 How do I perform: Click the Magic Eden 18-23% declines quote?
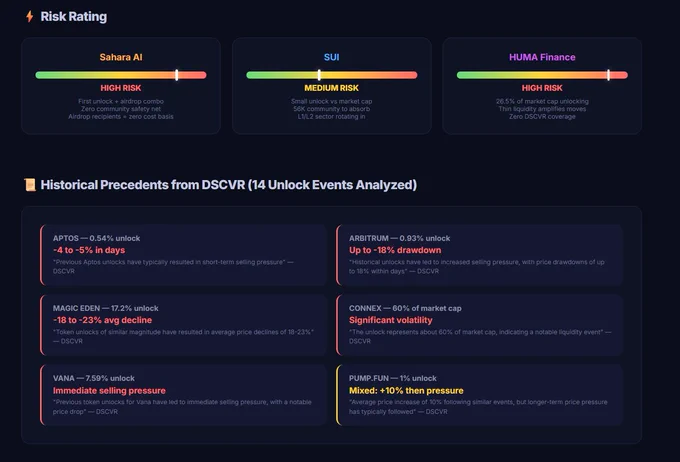pyautogui.click(x=183, y=337)
